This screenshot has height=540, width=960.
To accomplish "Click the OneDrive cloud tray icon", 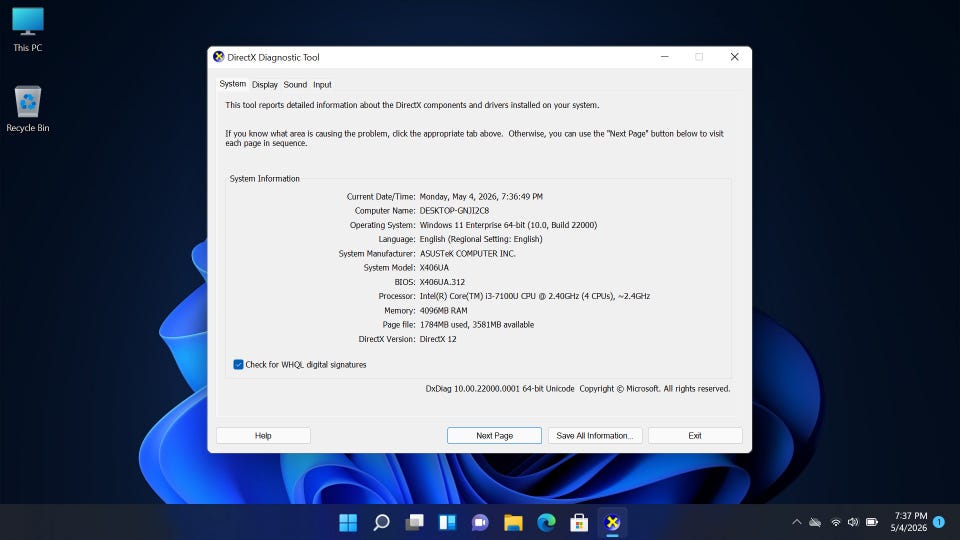I will tap(815, 522).
